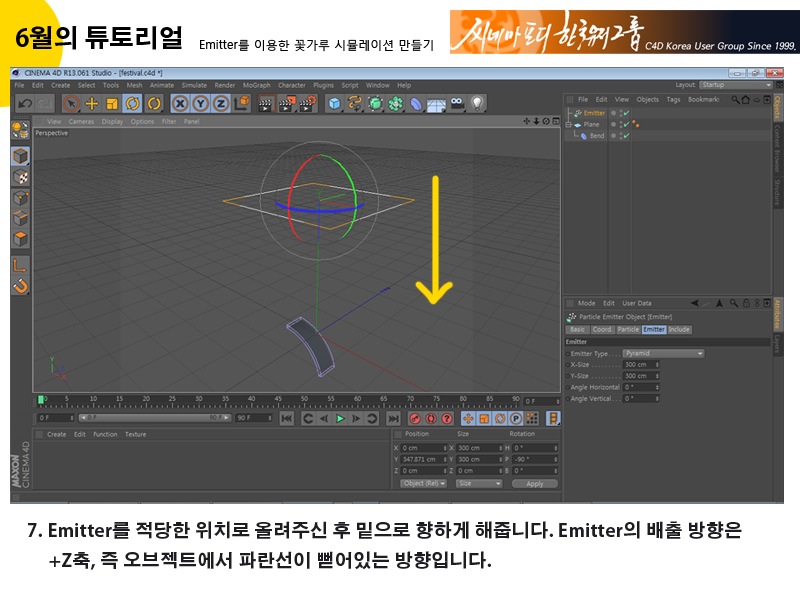
Task: Open Emitter Type Pyramid dropdown
Action: 663,354
